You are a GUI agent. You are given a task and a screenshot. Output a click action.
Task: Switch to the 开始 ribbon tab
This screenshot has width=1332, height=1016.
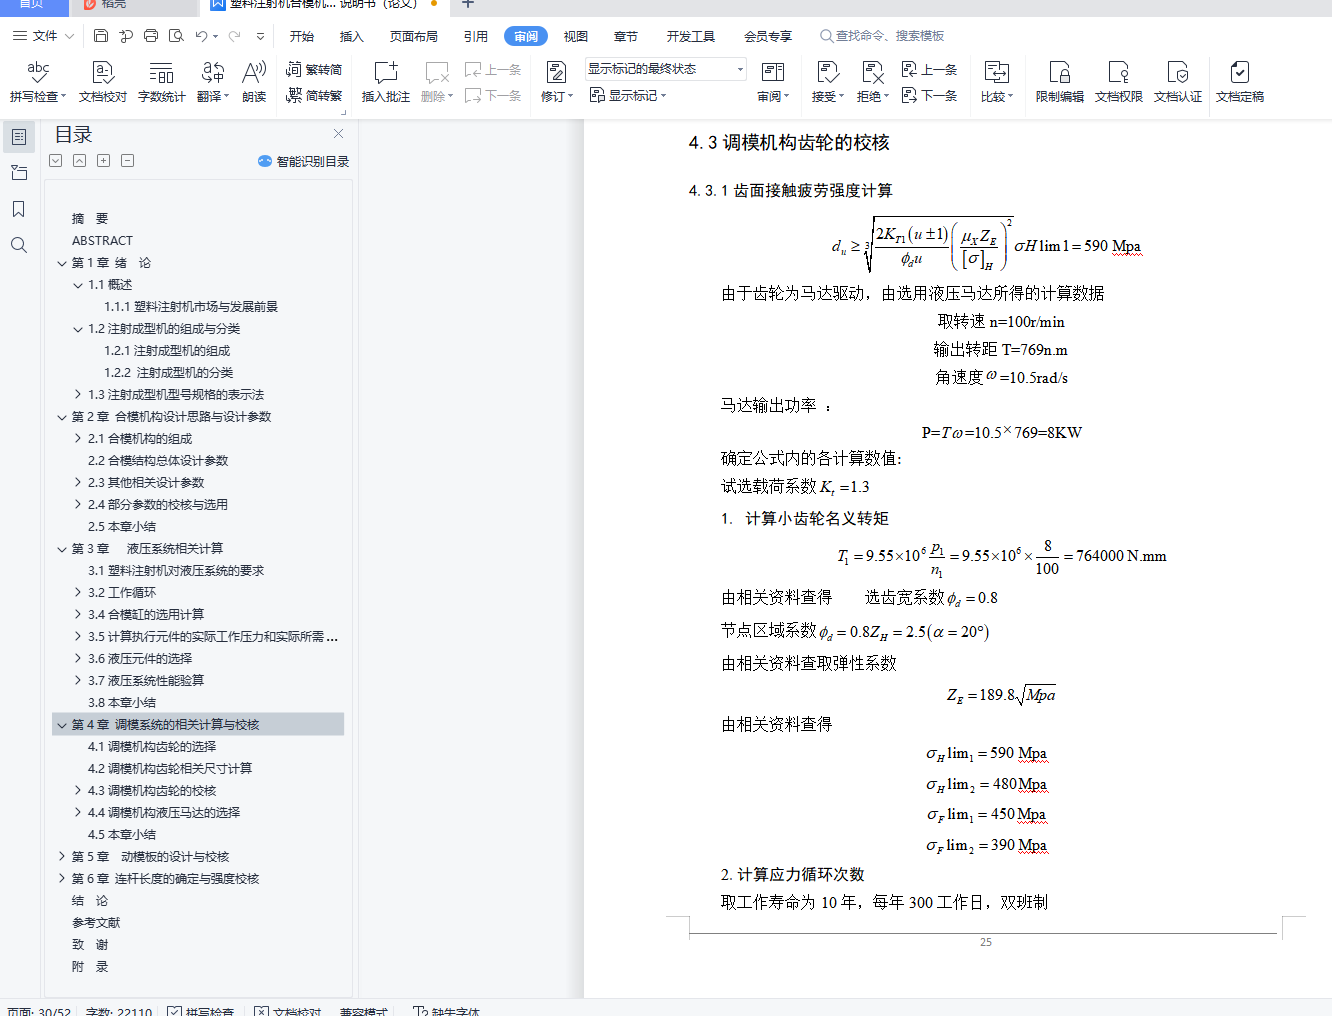302,36
